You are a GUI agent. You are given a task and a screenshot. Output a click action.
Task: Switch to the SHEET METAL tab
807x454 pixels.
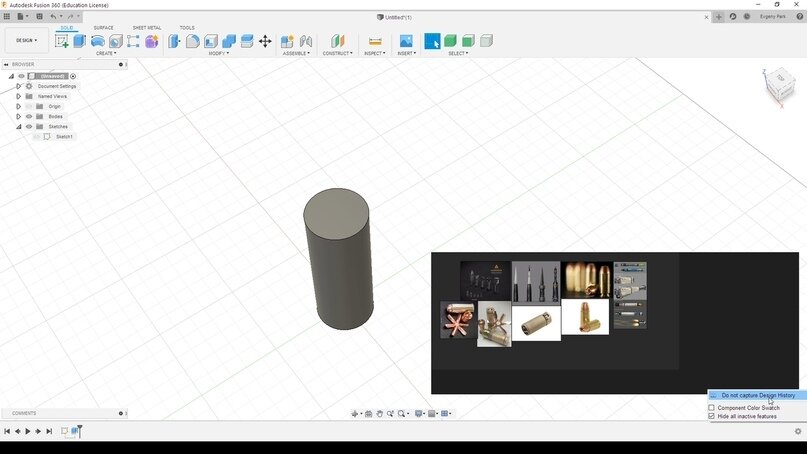click(147, 28)
